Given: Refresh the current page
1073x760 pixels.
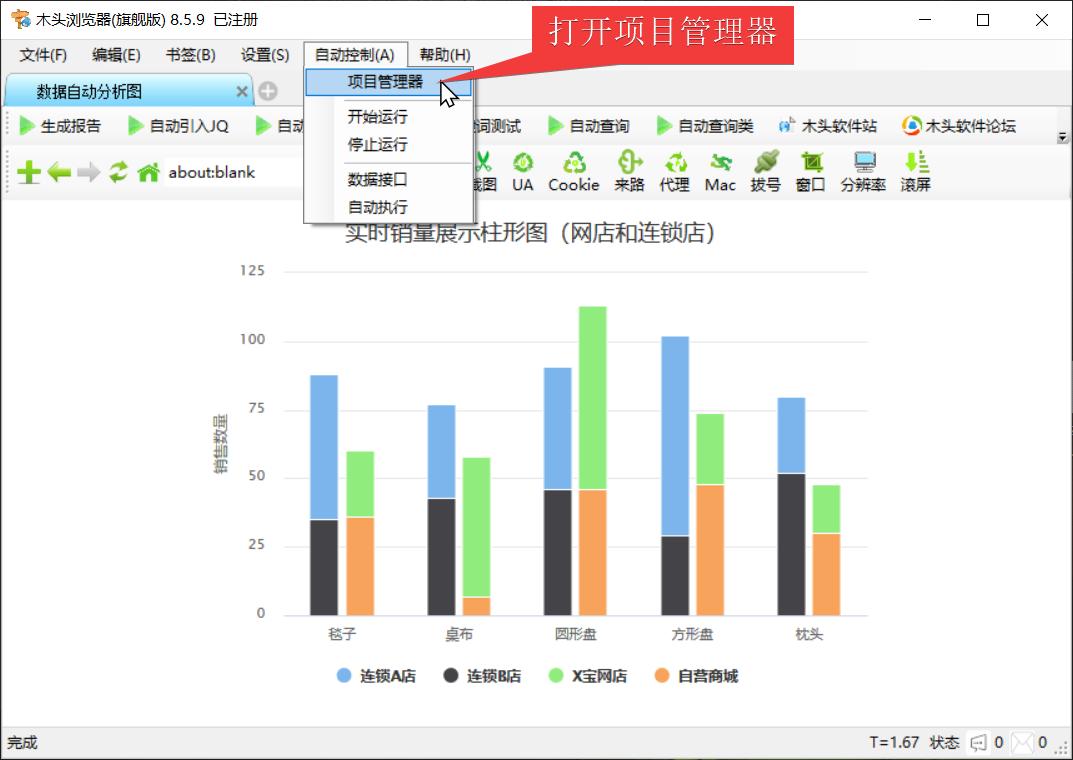Looking at the screenshot, I should 119,171.
